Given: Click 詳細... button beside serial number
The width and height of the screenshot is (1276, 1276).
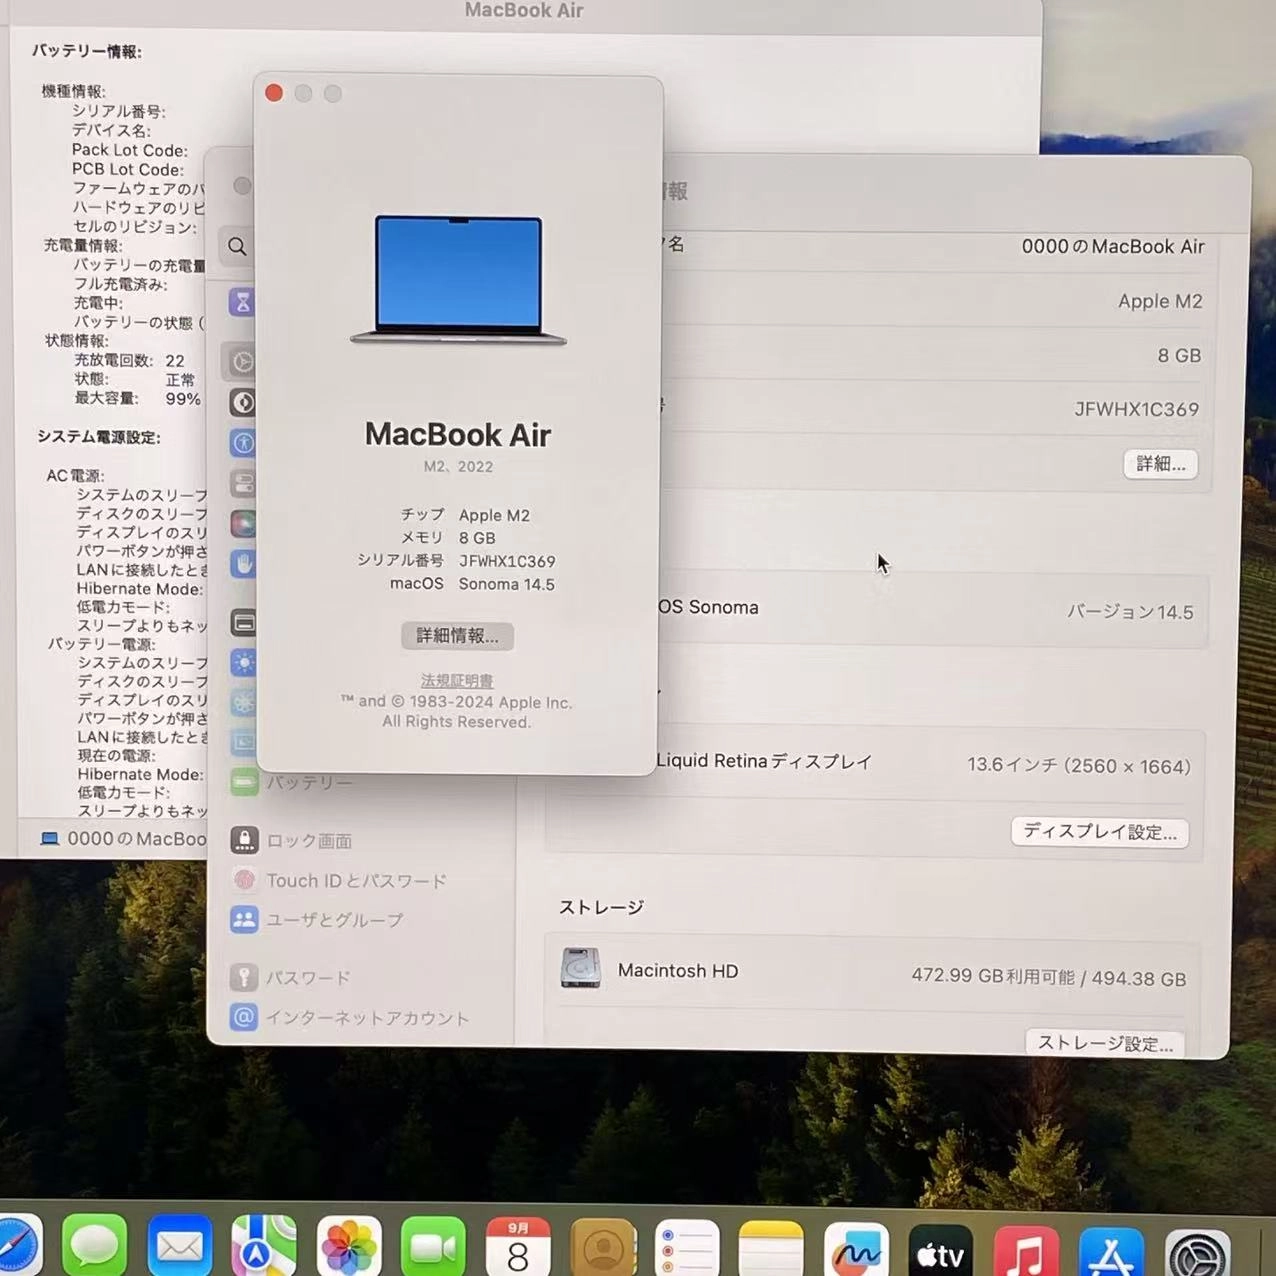Looking at the screenshot, I should pos(1160,464).
